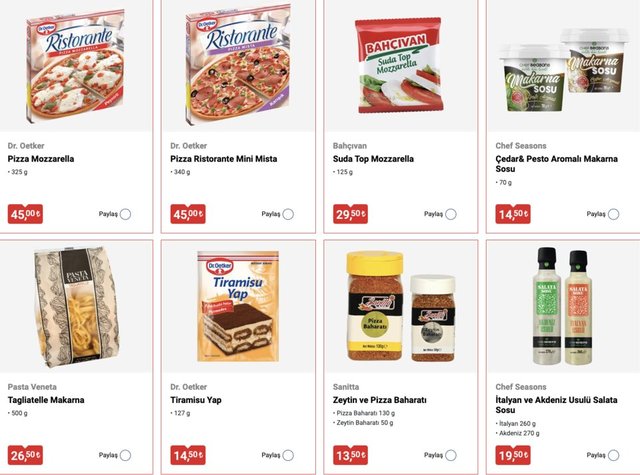Toggle Paylaş circle for Pizza Ristorante Mini Mista
Viewport: 640px width, 475px height.
coord(288,214)
